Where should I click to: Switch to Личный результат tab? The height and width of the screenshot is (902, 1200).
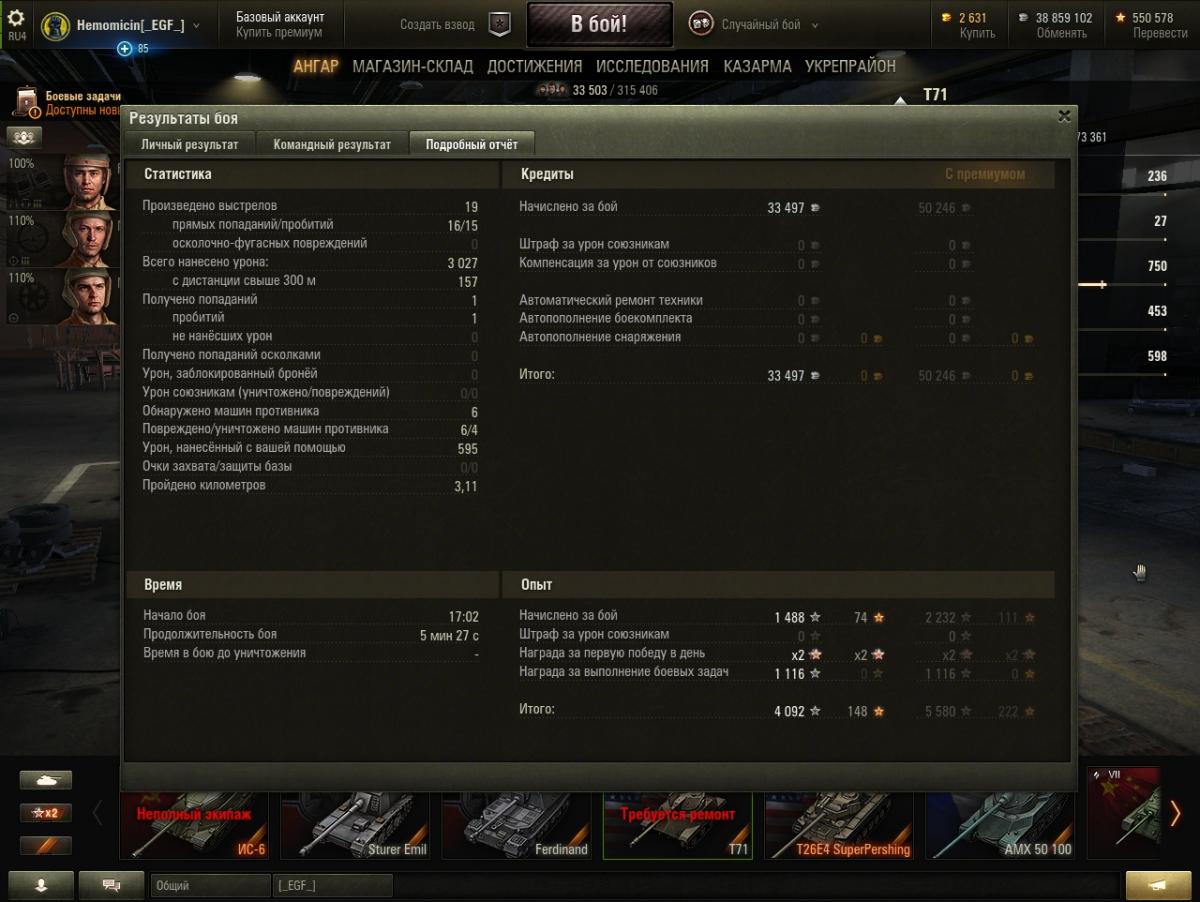(190, 144)
